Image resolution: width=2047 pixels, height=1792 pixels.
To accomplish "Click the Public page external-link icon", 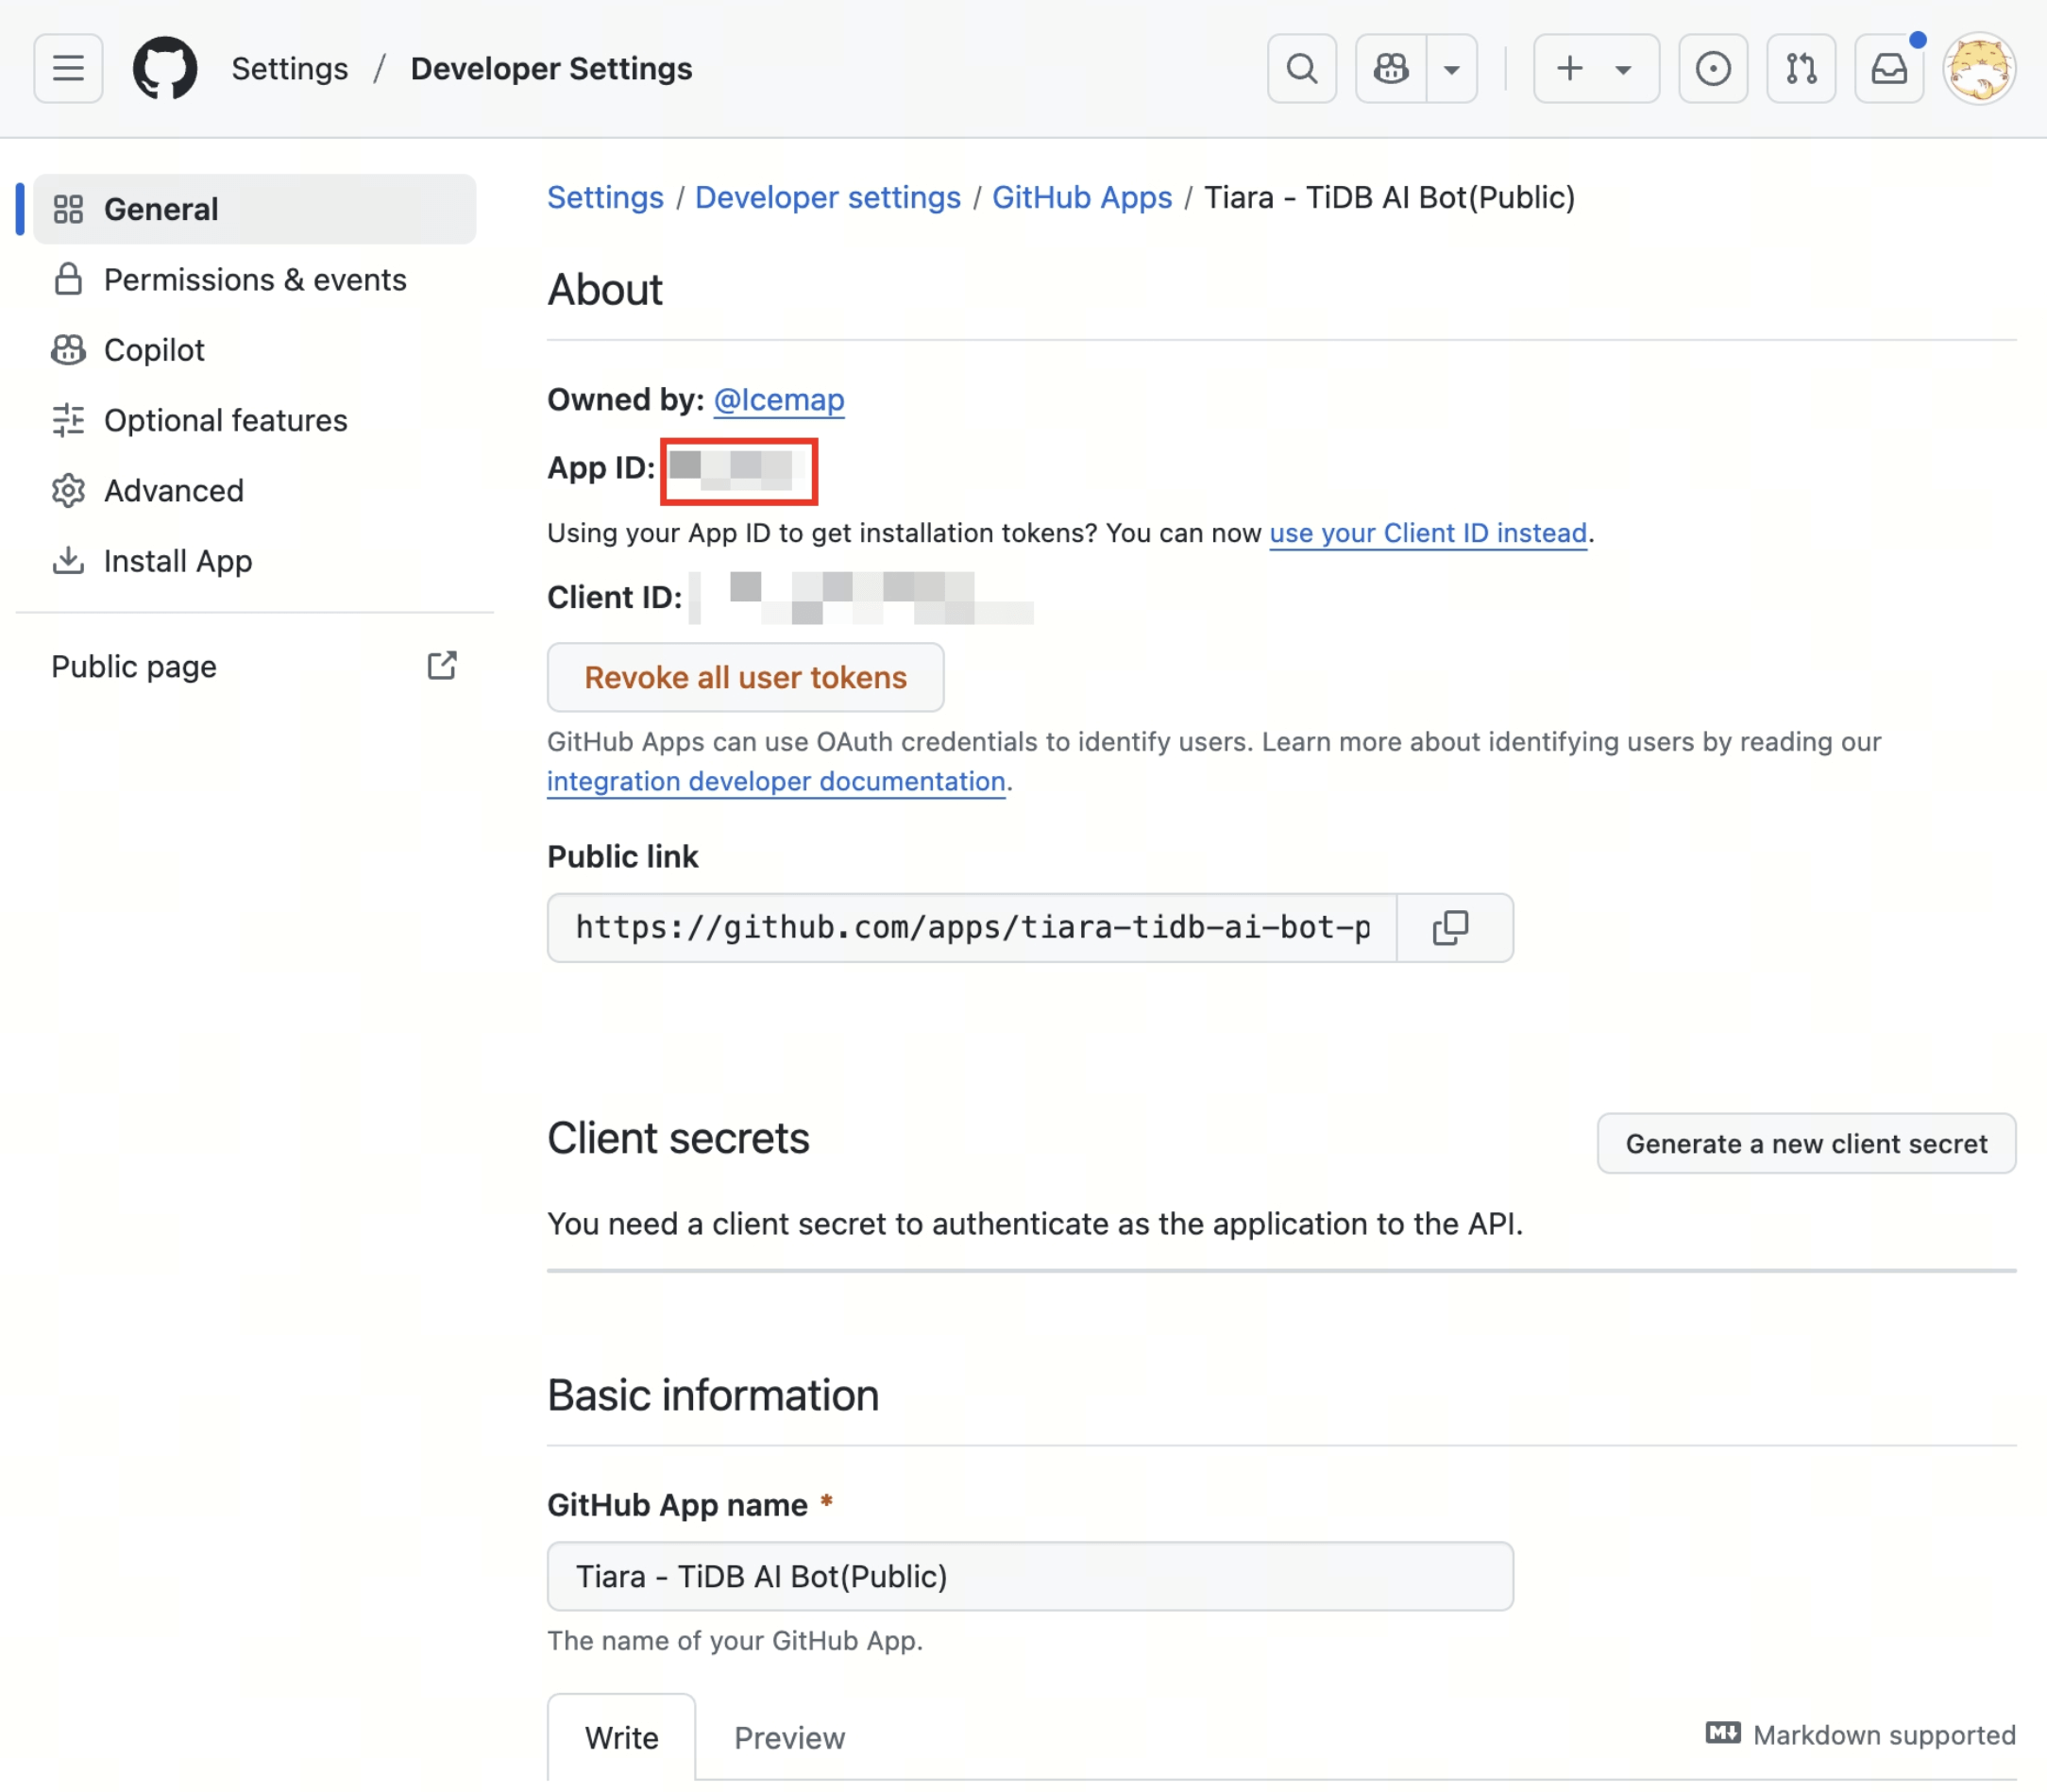I will pos(442,666).
